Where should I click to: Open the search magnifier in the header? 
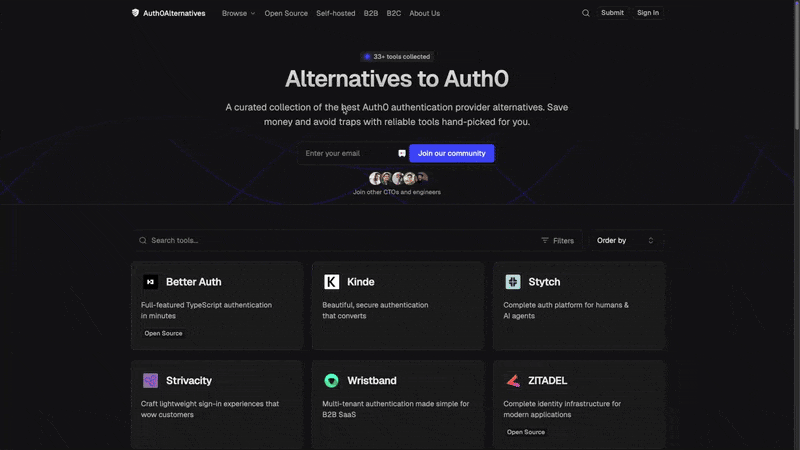coord(586,13)
